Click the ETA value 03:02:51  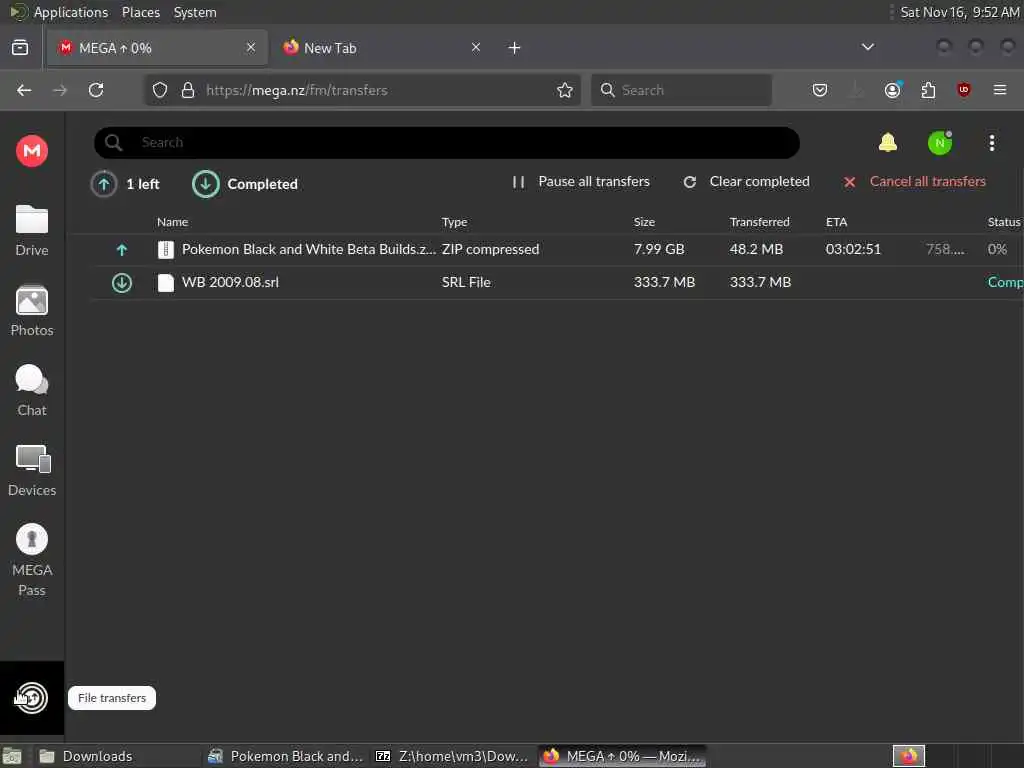[853, 249]
